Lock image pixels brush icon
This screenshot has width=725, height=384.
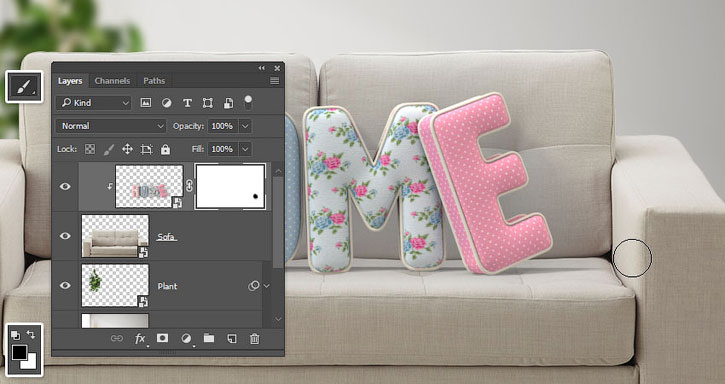click(x=109, y=149)
